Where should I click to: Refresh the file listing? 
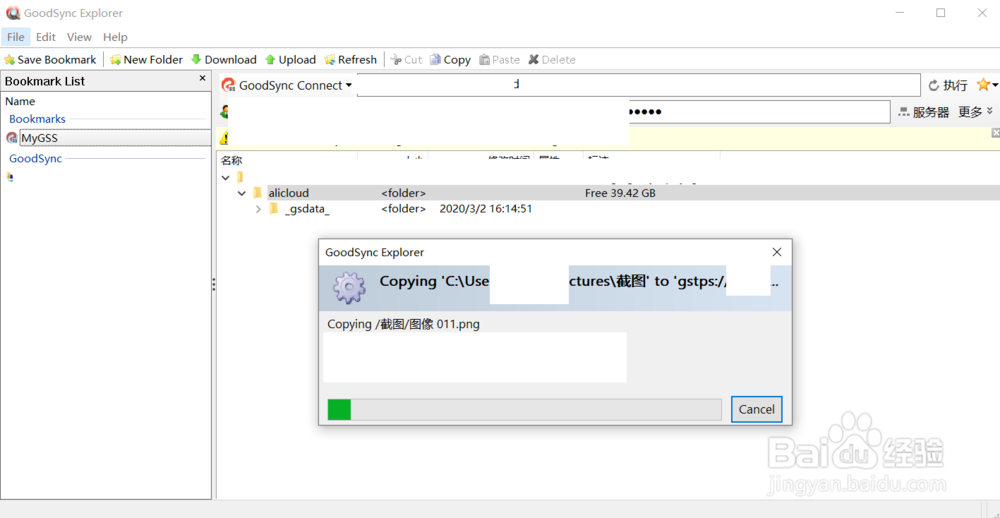(x=350, y=59)
